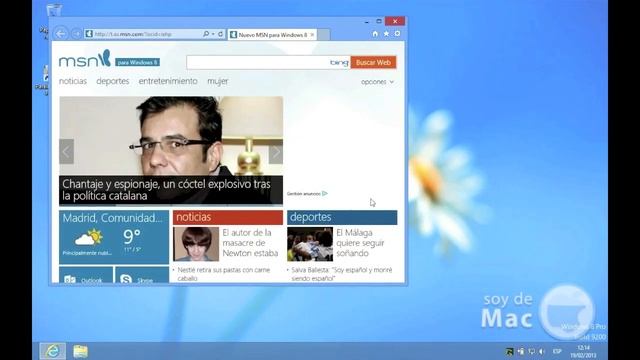Click the Newton story thumbnail image
Image resolution: width=640 pixels, height=360 pixels.
pos(196,244)
